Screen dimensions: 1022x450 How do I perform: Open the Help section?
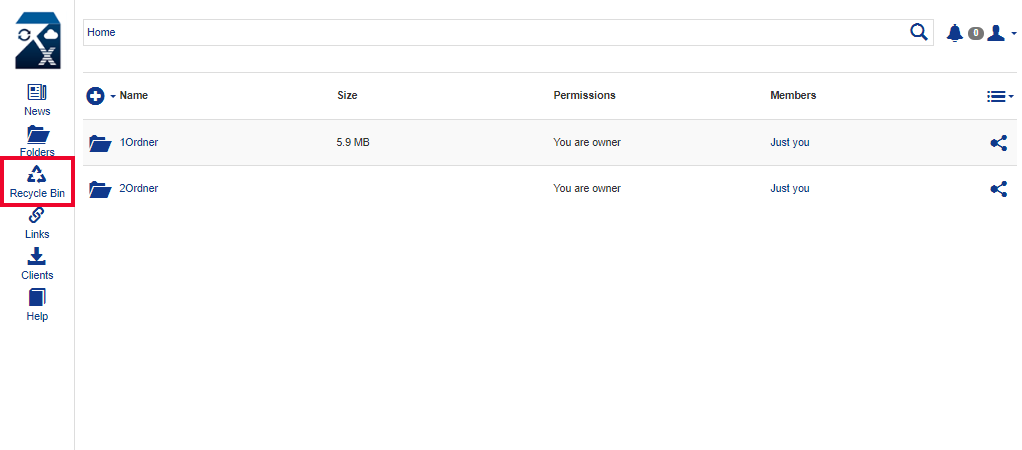click(x=37, y=305)
